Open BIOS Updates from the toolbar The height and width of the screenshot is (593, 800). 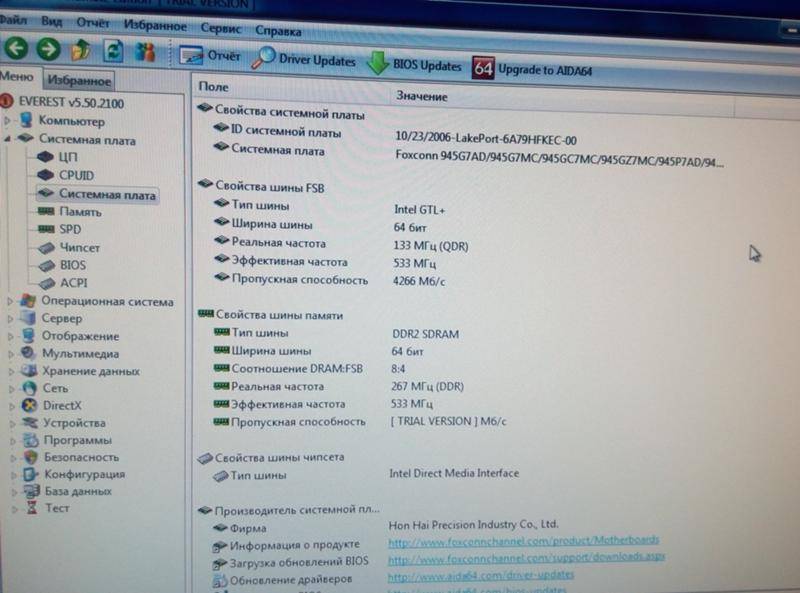pos(415,64)
